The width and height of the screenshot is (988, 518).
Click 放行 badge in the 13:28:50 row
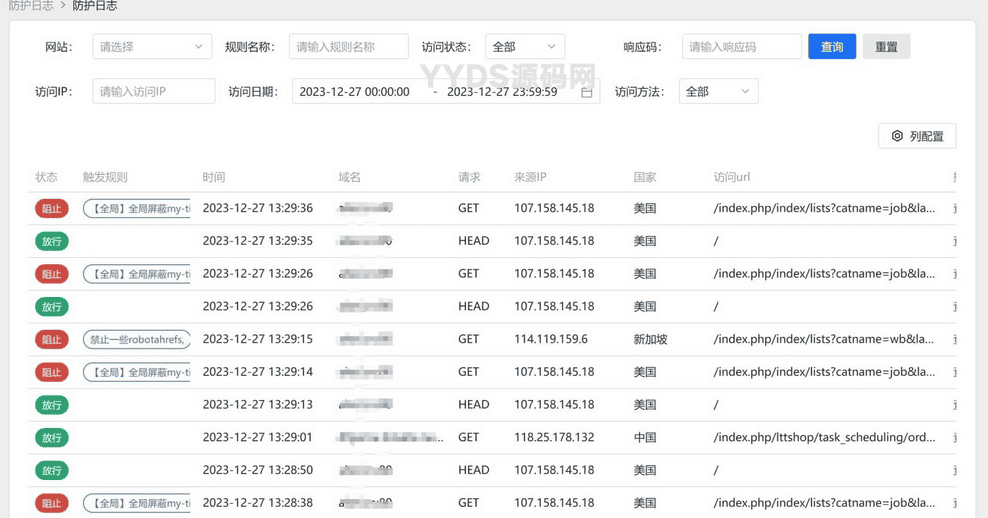52,471
